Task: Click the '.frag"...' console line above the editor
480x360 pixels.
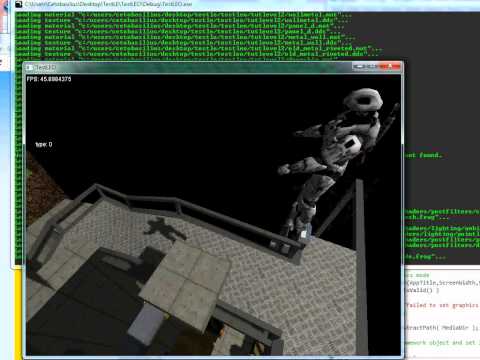Action: (425, 257)
